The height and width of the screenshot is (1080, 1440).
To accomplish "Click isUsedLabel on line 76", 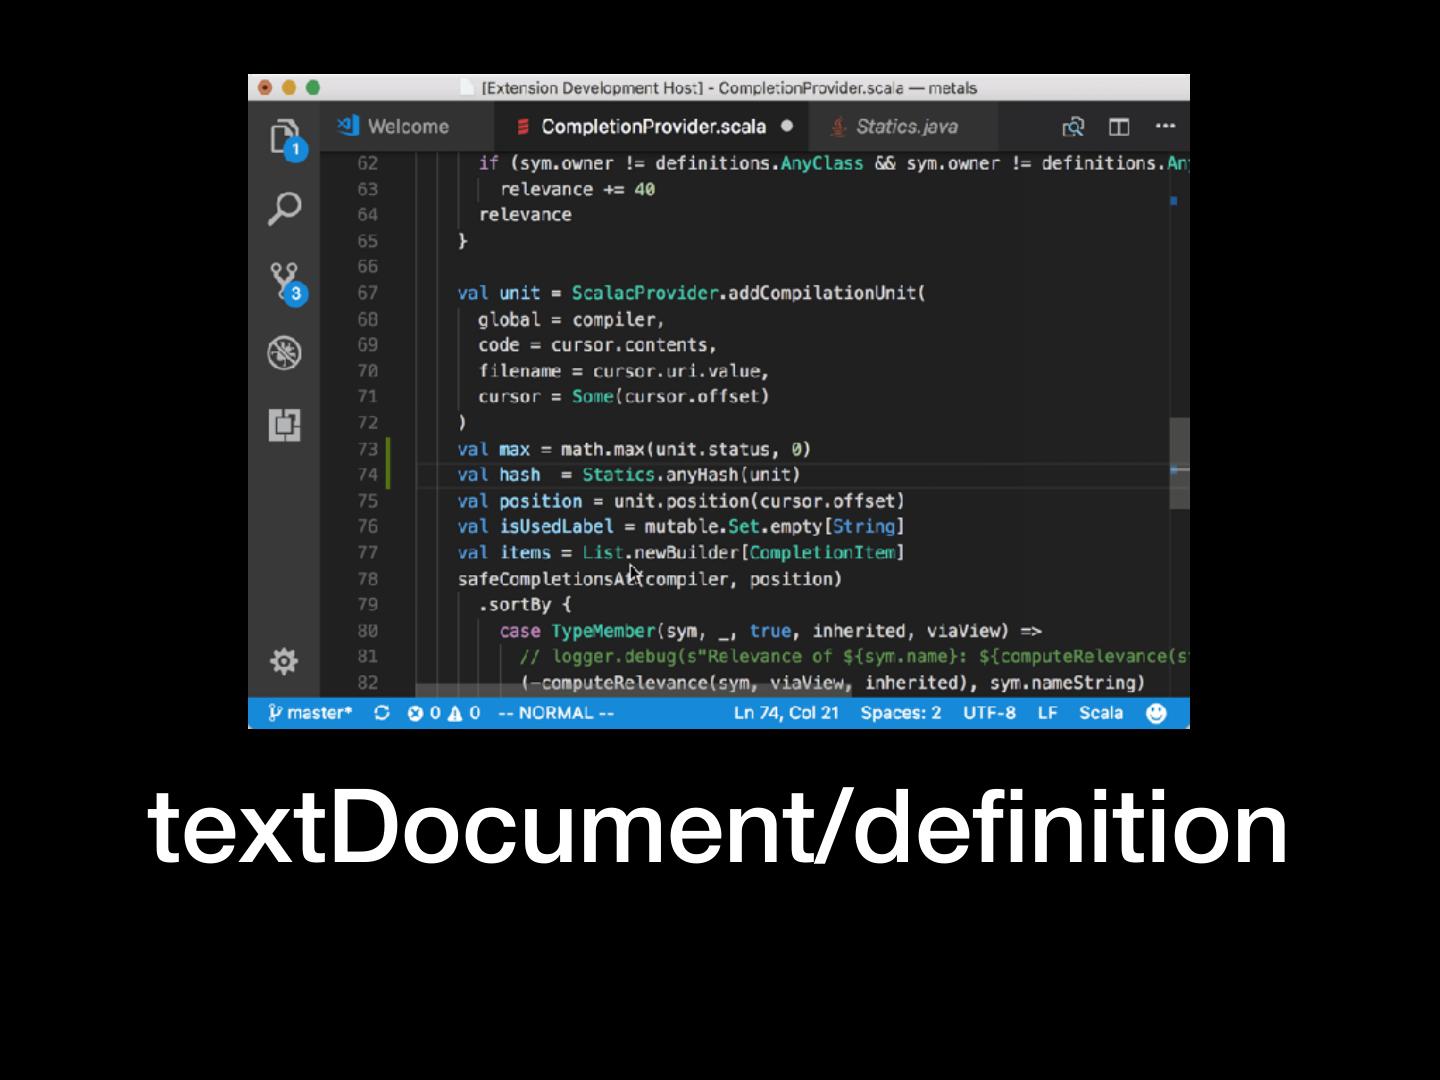I will [x=556, y=527].
